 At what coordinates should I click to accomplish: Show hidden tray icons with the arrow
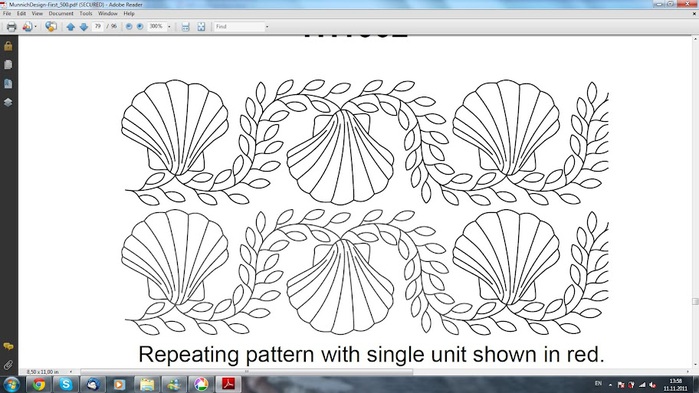click(x=610, y=385)
